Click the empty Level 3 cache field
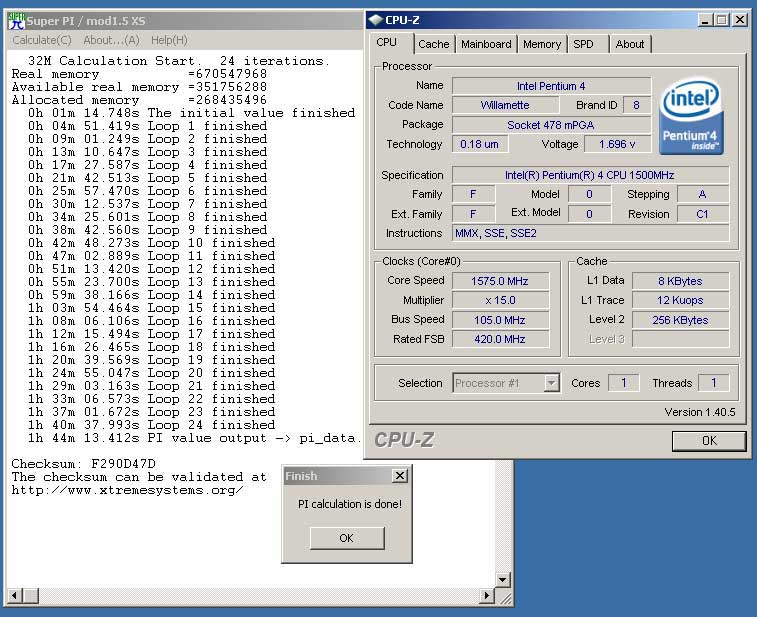Image resolution: width=757 pixels, height=617 pixels. (680, 339)
